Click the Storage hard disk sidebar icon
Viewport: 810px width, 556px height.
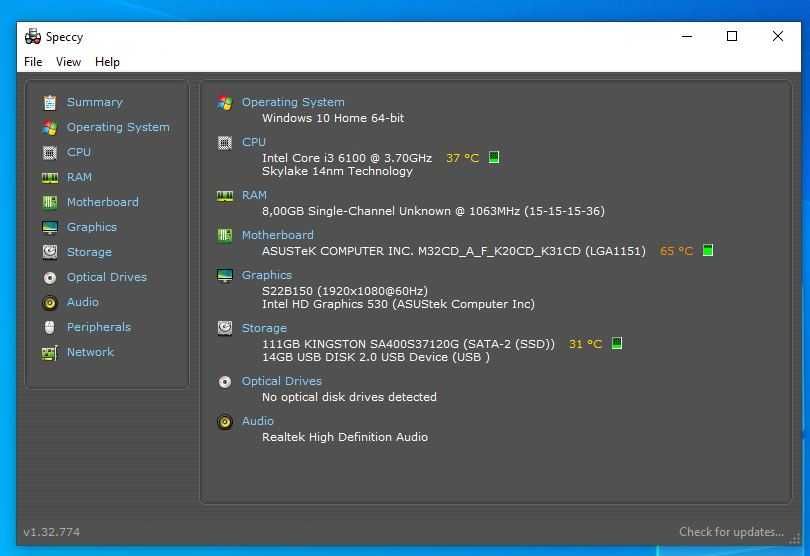point(50,252)
